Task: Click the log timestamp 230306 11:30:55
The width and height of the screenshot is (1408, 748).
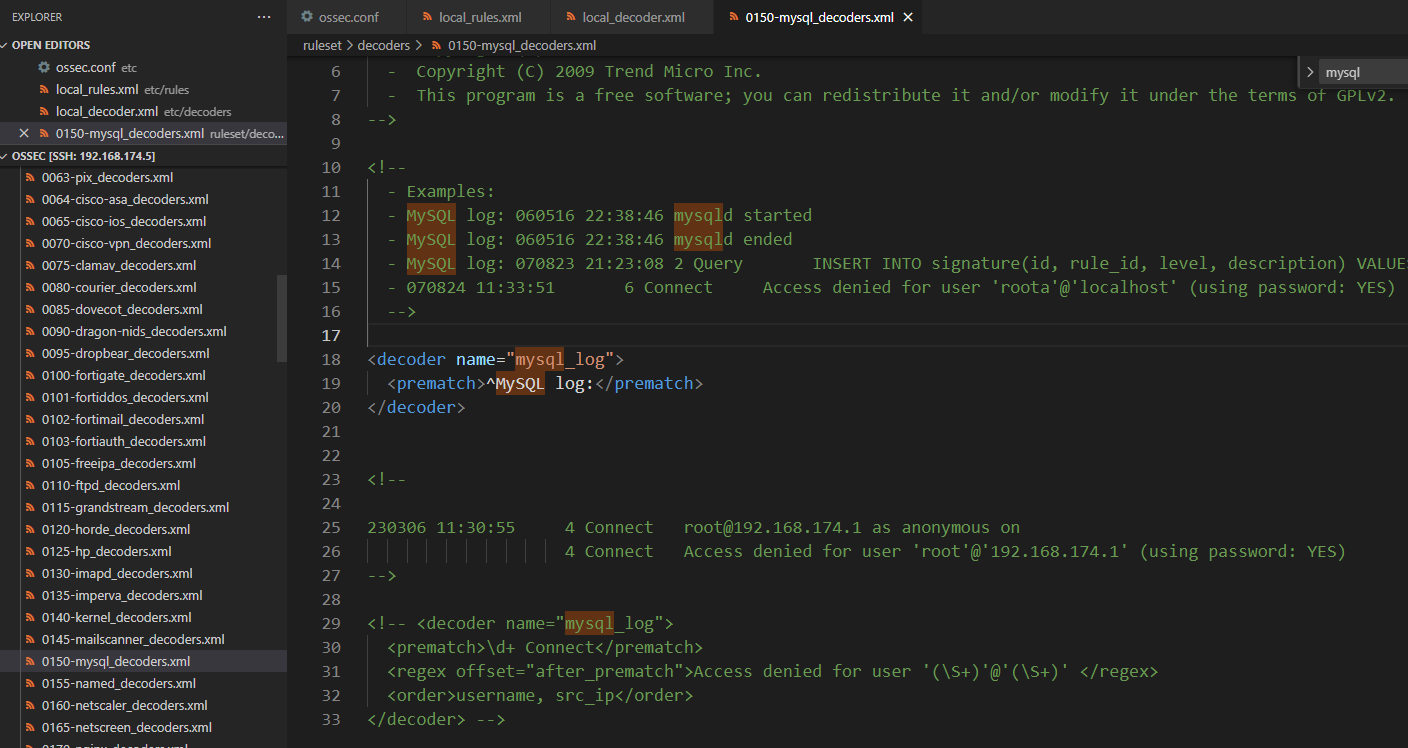Action: pos(441,527)
